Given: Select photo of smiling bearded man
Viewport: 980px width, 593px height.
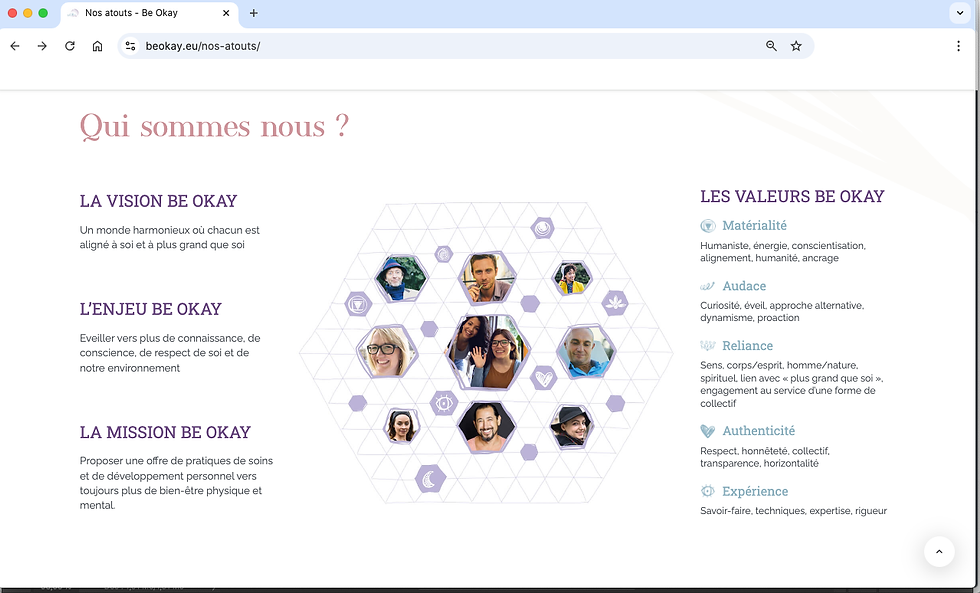Looking at the screenshot, I should [487, 427].
